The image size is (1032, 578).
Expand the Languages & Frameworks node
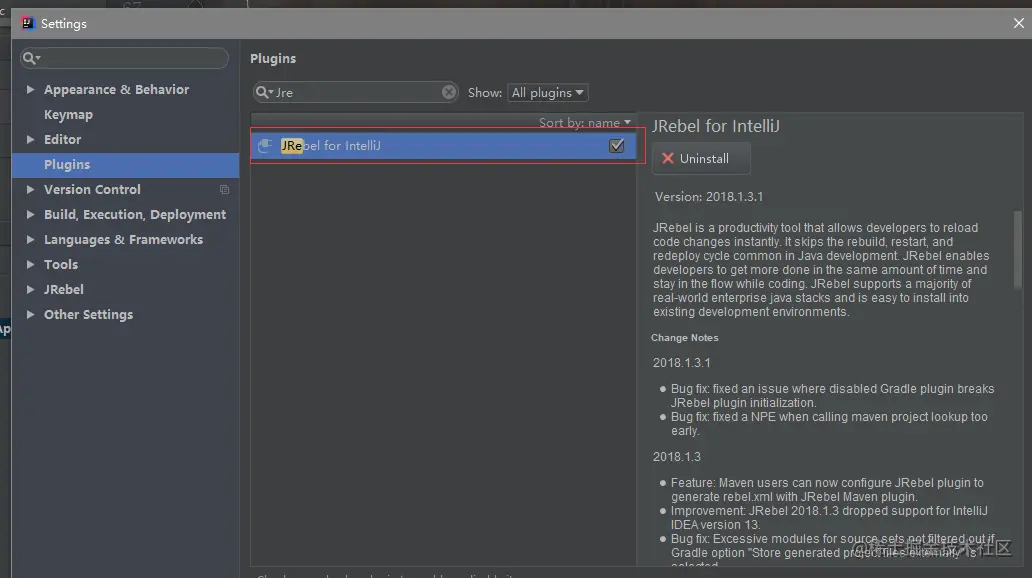[30, 240]
